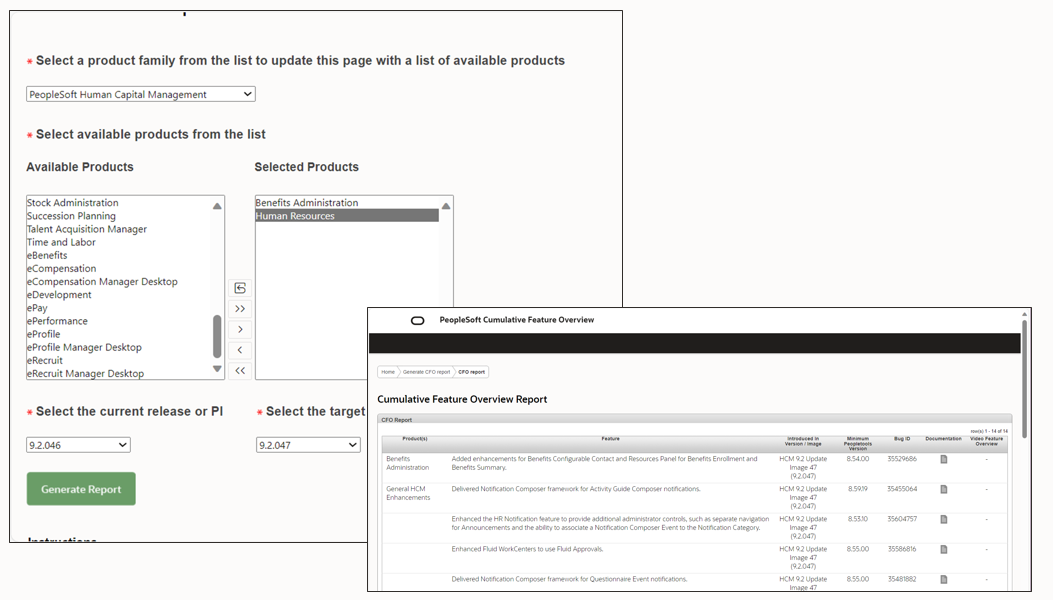
Task: Open the current release 9.2.046 dropdown
Action: (78, 445)
